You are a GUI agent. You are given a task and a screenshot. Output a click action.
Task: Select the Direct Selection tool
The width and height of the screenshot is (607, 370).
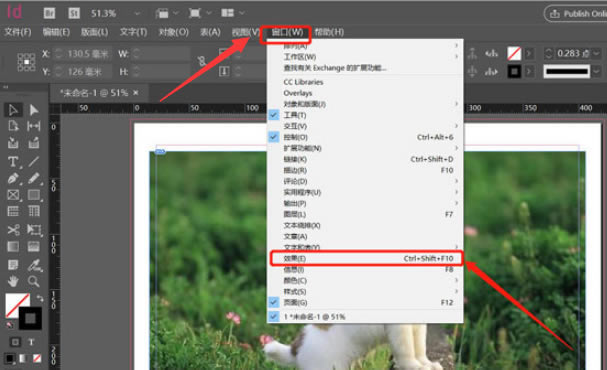(34, 110)
